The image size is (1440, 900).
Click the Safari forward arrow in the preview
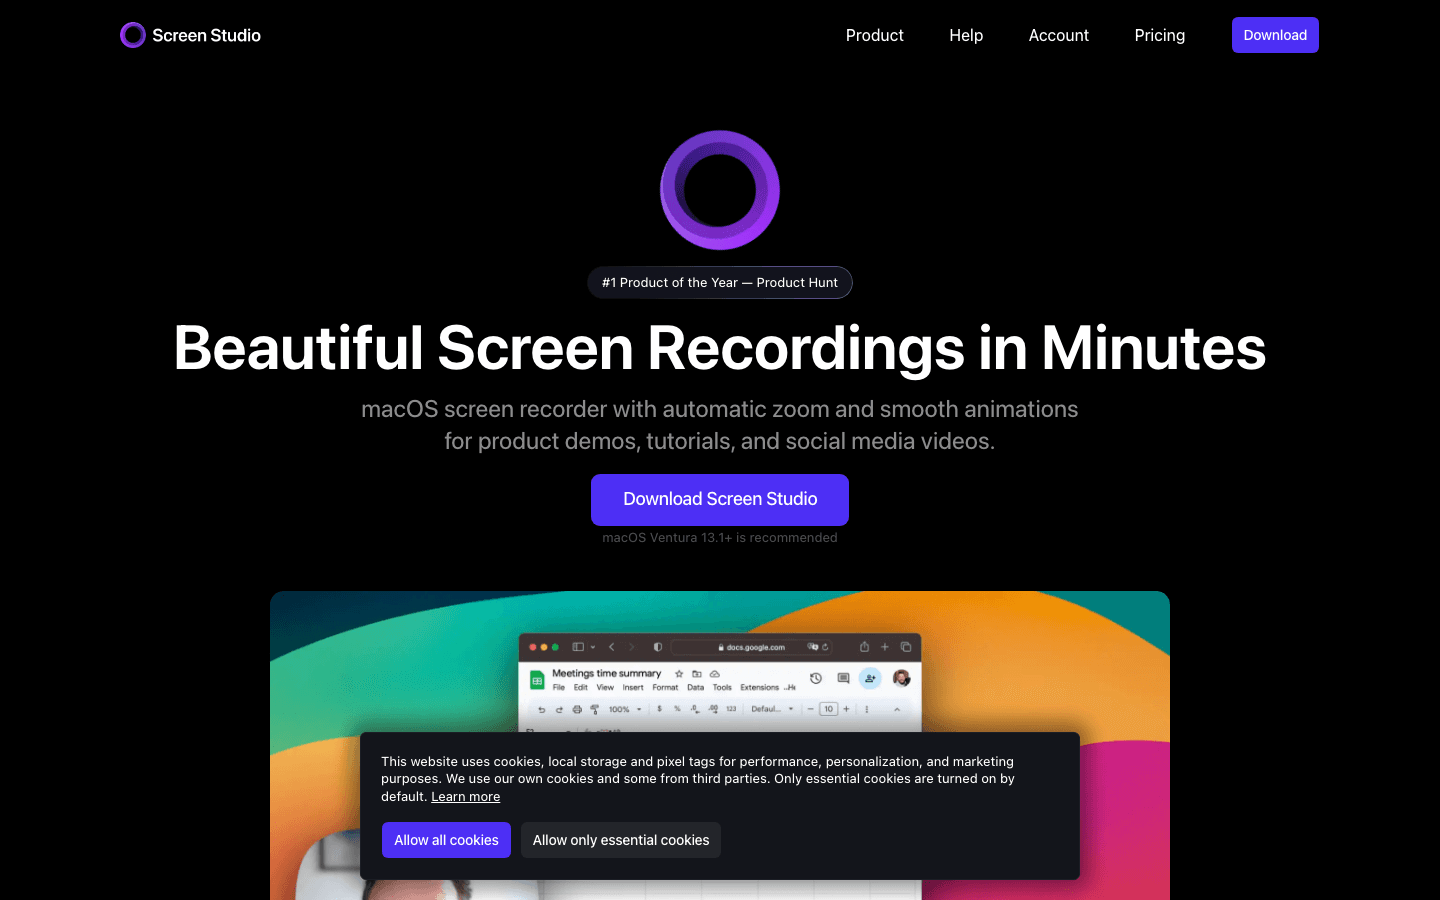(x=631, y=647)
